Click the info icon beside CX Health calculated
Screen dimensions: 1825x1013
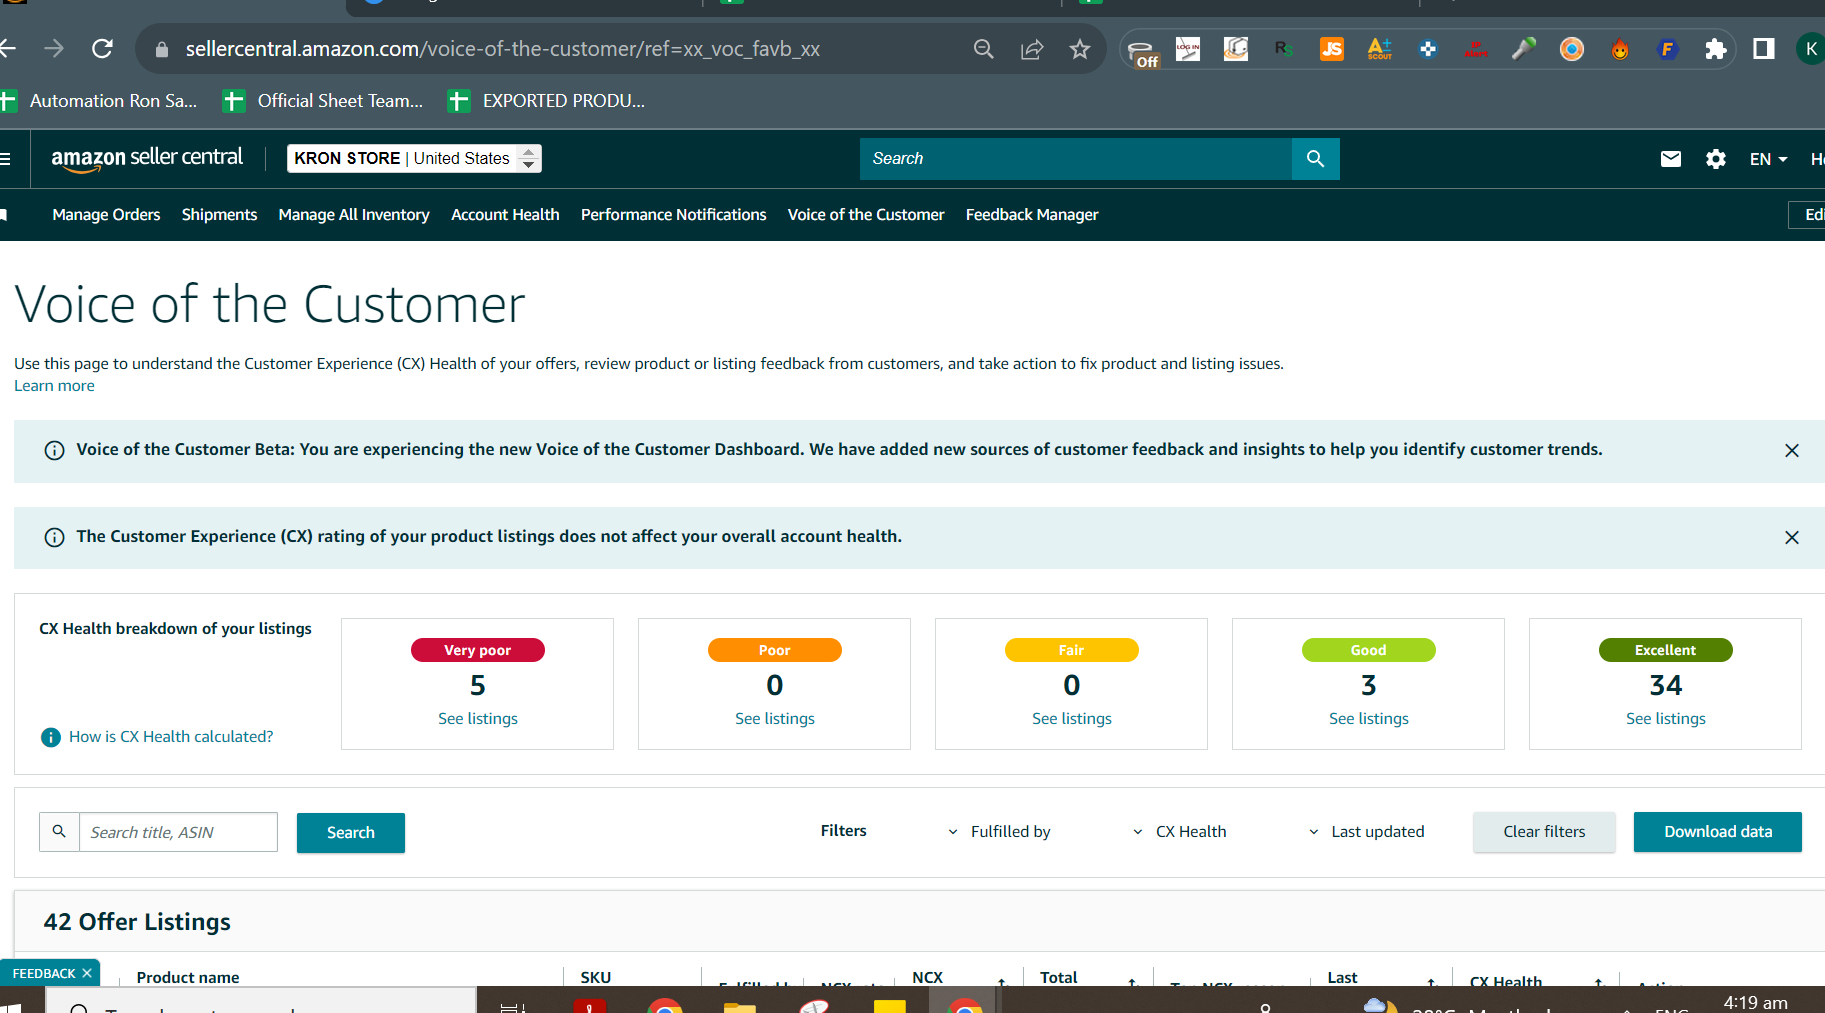51,737
